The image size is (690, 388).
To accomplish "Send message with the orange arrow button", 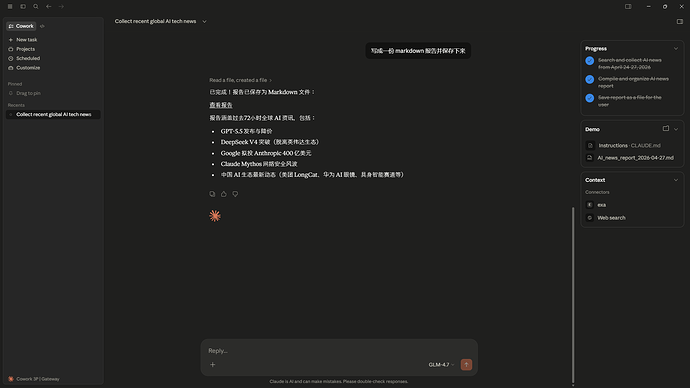I will (x=466, y=365).
